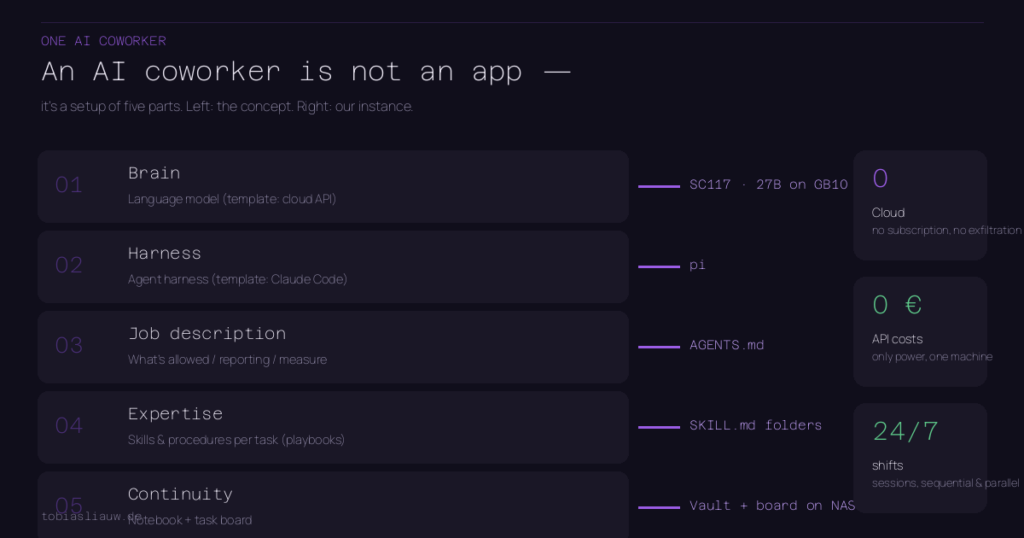This screenshot has width=1024, height=538.
Task: Click the tobiasliauw.de footer link
Action: click(91, 516)
